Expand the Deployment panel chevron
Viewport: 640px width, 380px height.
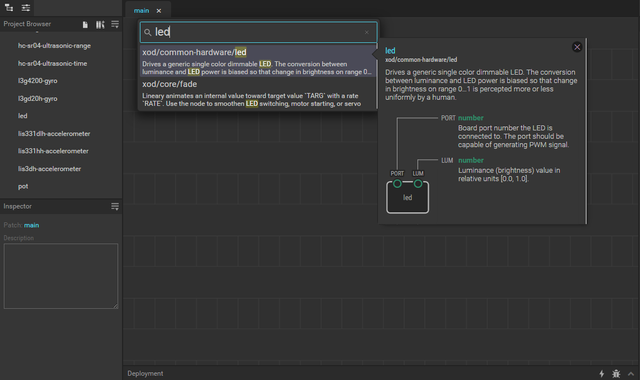(x=631, y=373)
